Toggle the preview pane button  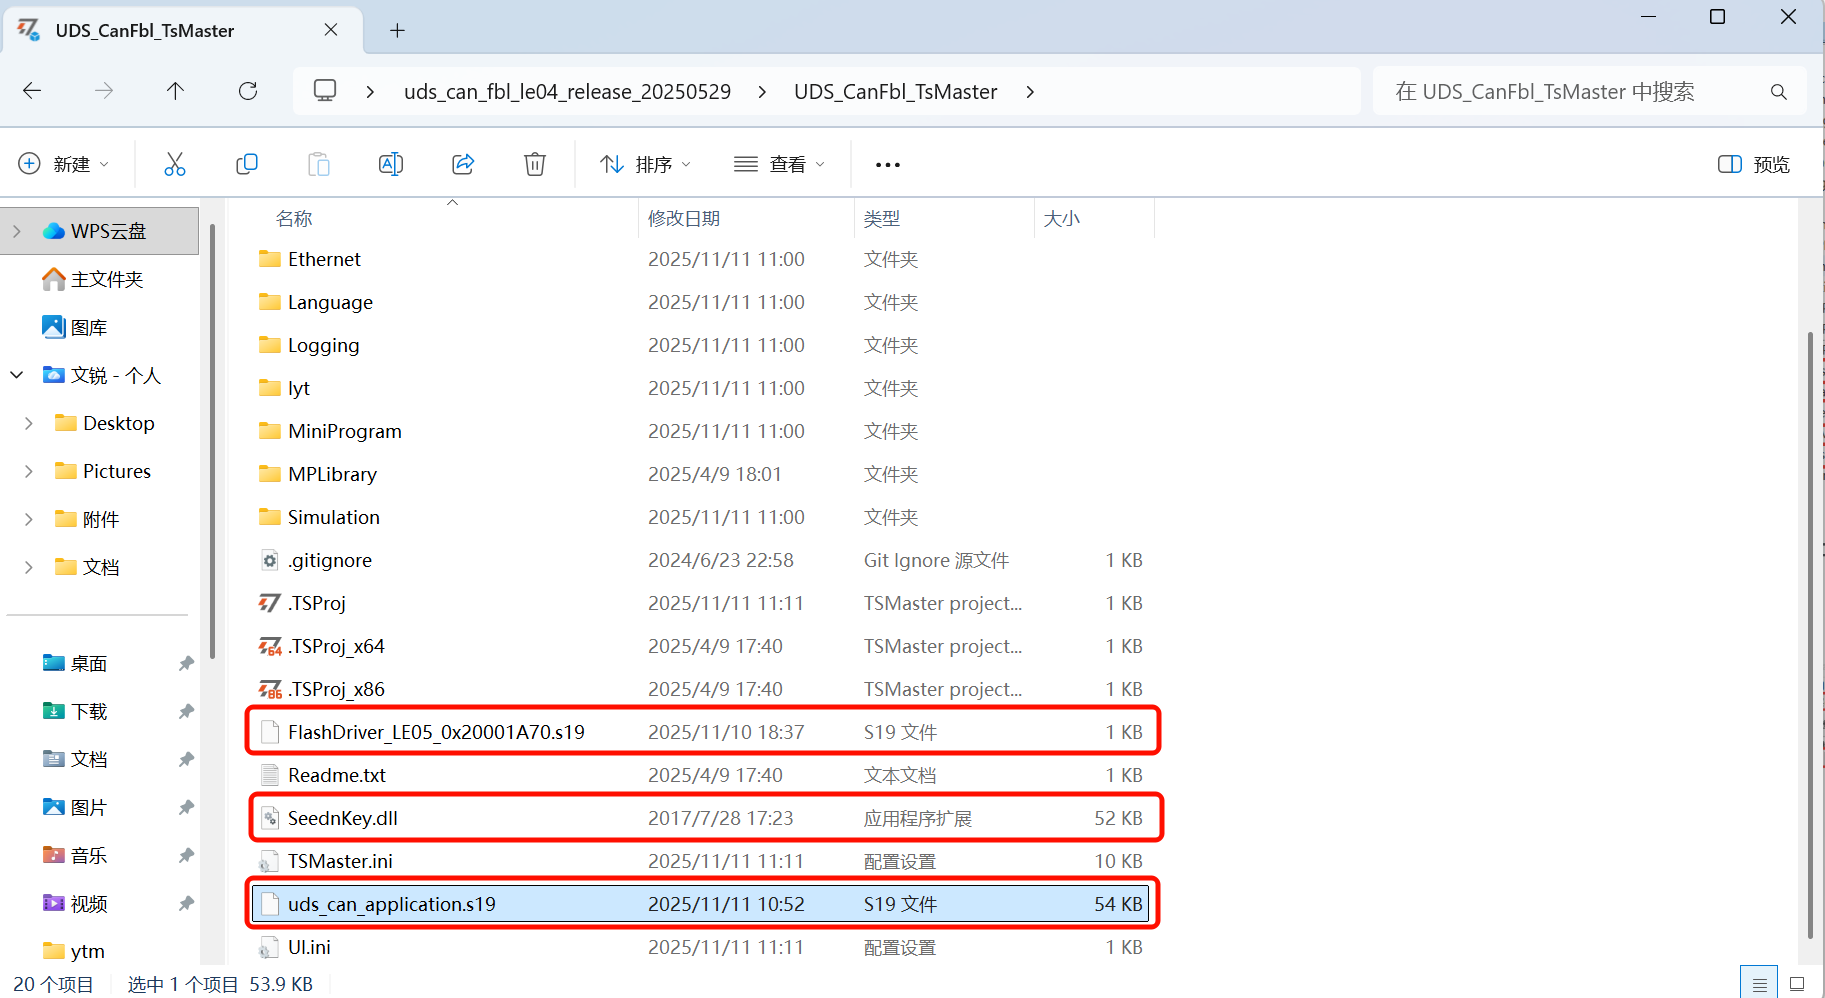(x=1753, y=164)
